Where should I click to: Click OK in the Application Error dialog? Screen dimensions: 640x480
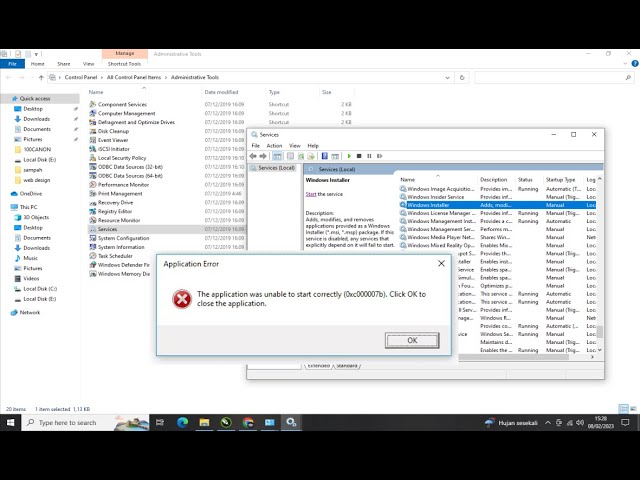412,340
